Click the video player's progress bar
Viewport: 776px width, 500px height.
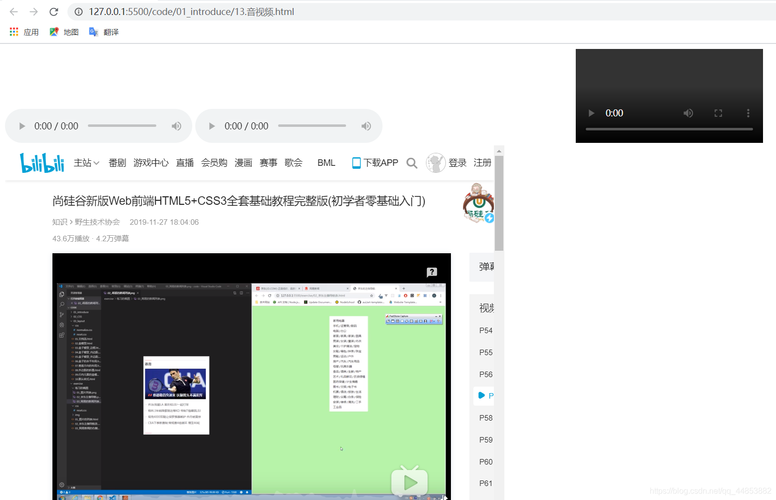[669, 129]
